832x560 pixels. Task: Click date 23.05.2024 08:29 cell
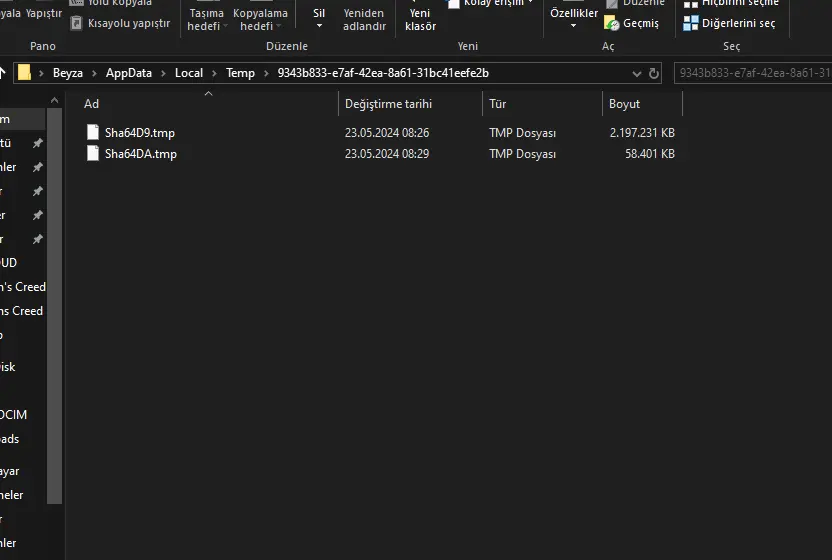click(387, 154)
